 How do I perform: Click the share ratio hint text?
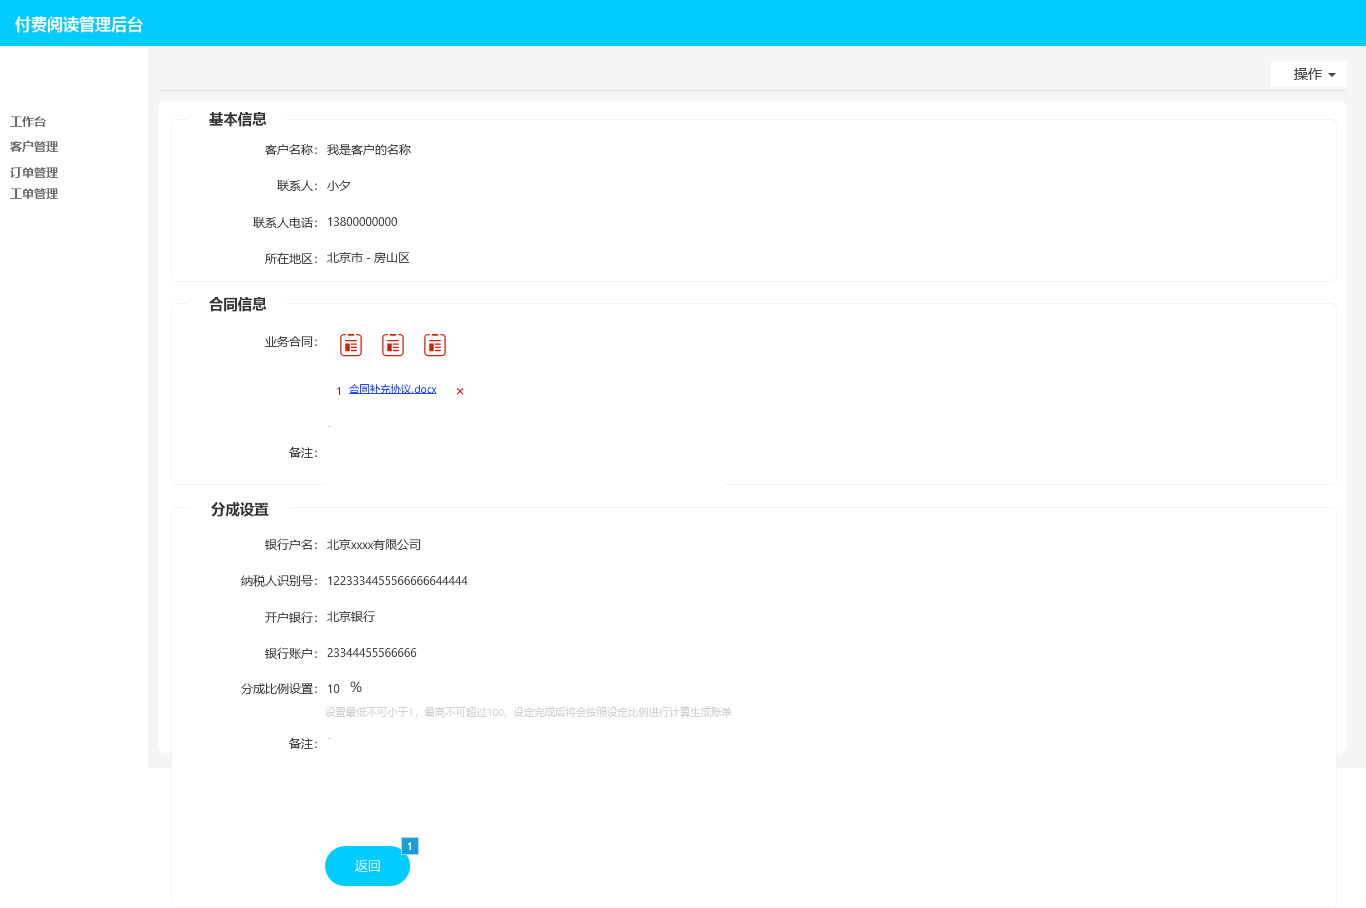pyautogui.click(x=528, y=712)
